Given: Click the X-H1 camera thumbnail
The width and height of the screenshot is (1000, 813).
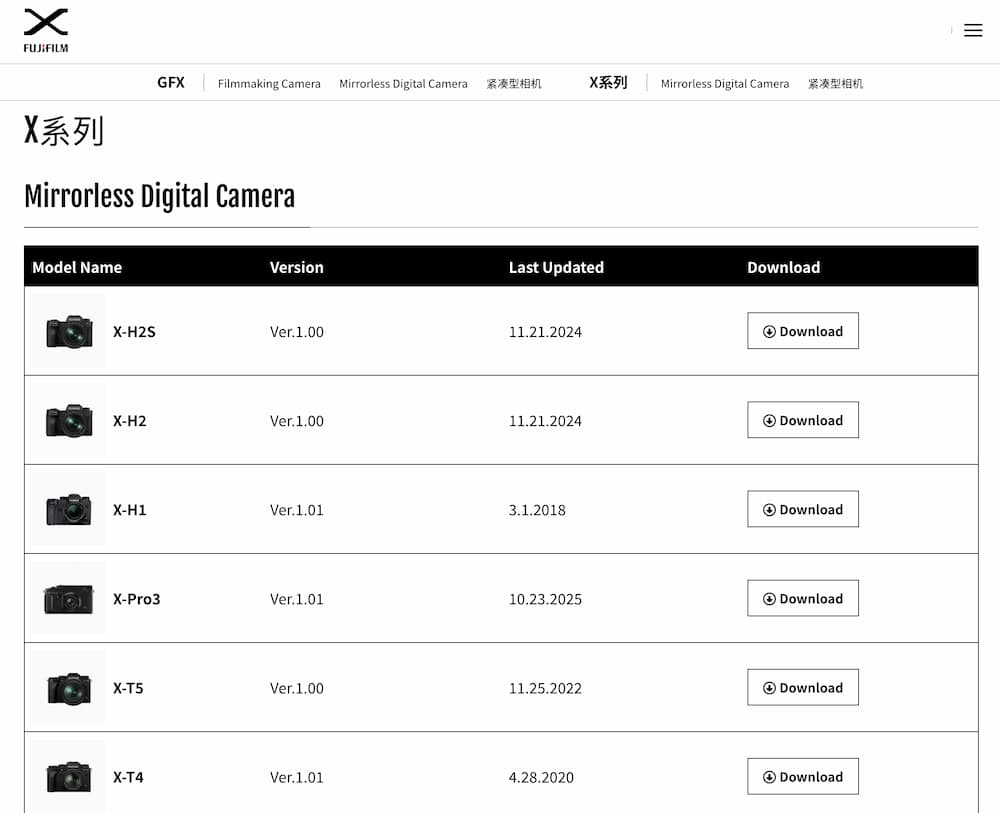Looking at the screenshot, I should pyautogui.click(x=68, y=509).
